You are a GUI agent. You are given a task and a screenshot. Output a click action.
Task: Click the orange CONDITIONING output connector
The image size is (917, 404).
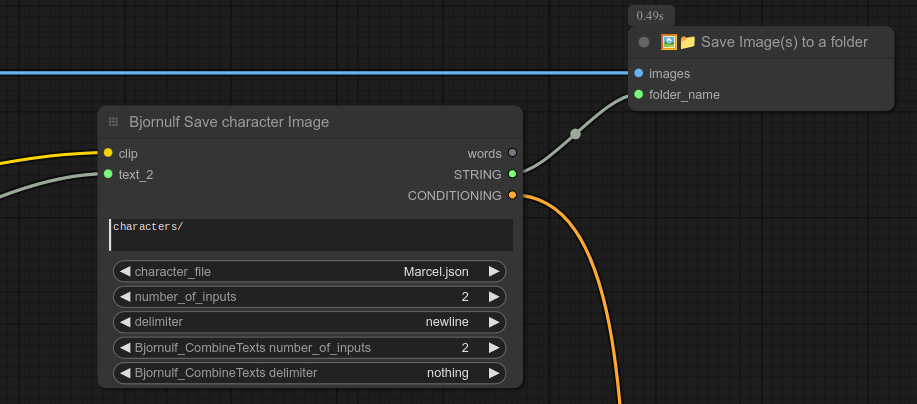point(512,195)
